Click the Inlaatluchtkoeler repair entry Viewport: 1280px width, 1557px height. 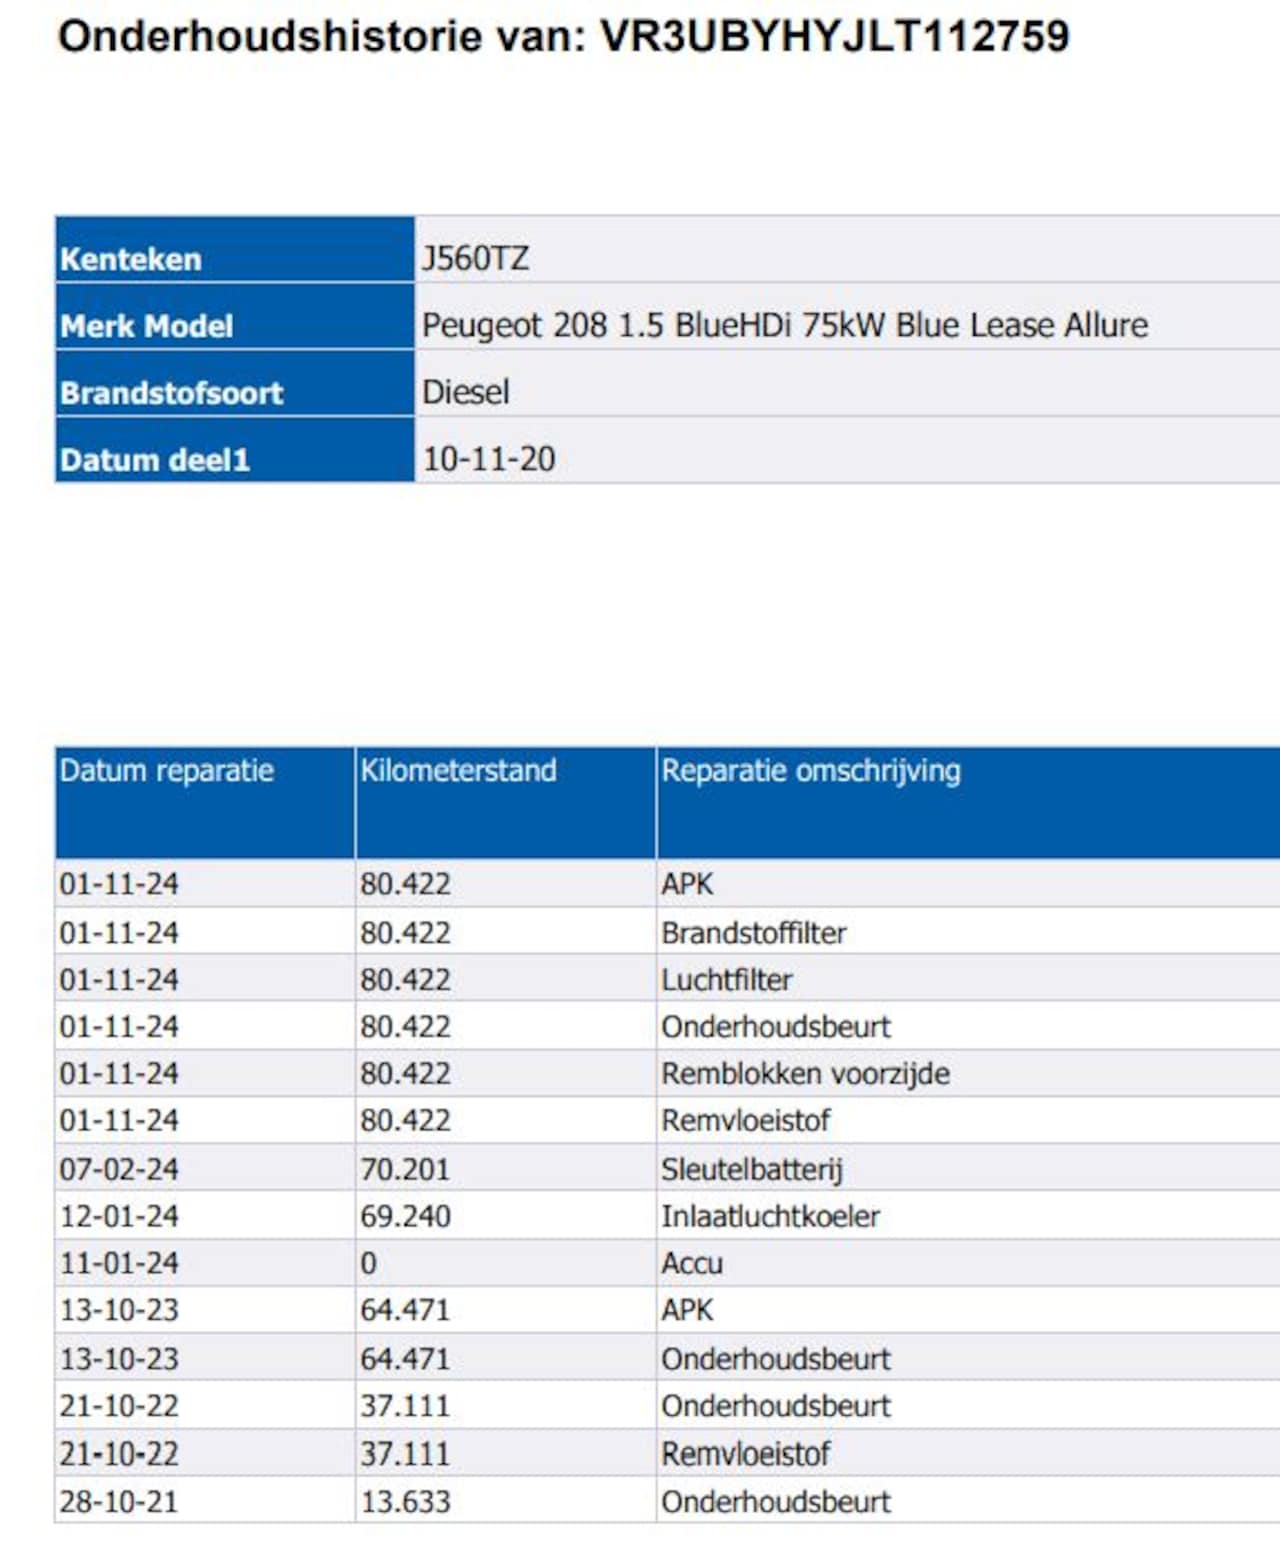[x=770, y=1216]
